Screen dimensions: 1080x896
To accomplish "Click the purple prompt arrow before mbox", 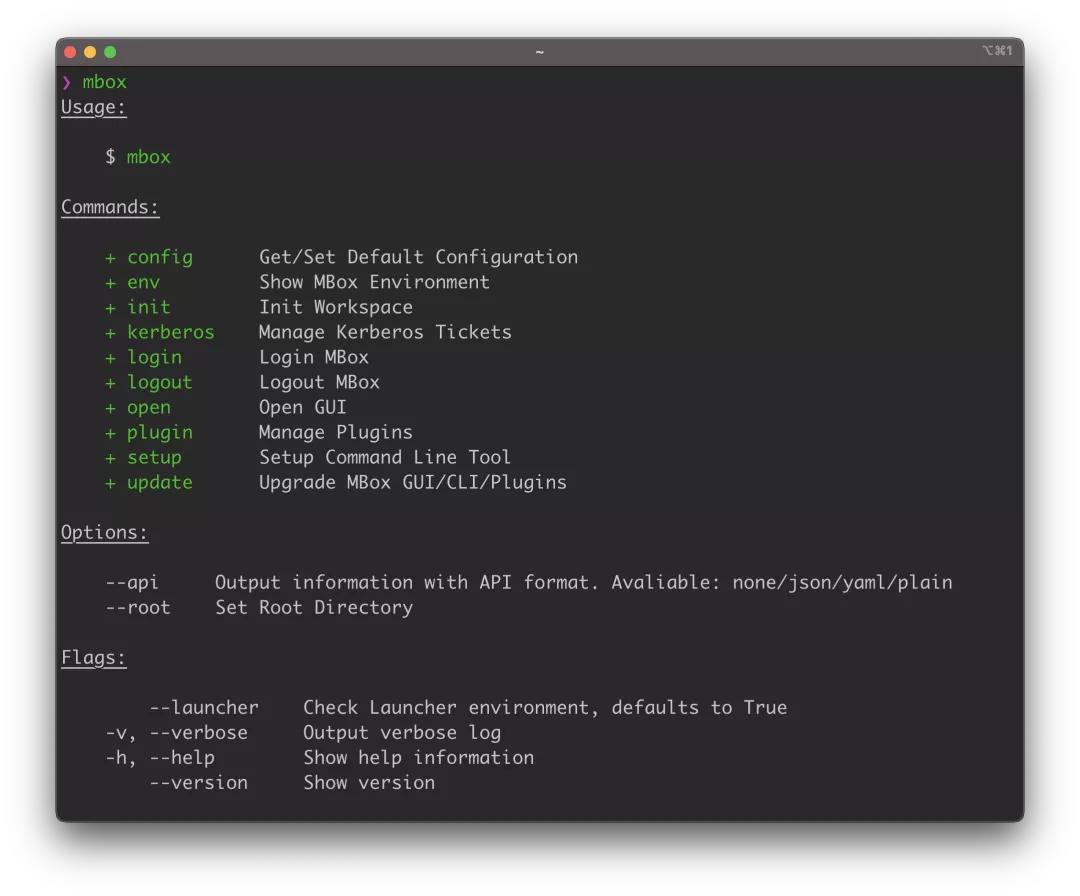I will pyautogui.click(x=66, y=82).
